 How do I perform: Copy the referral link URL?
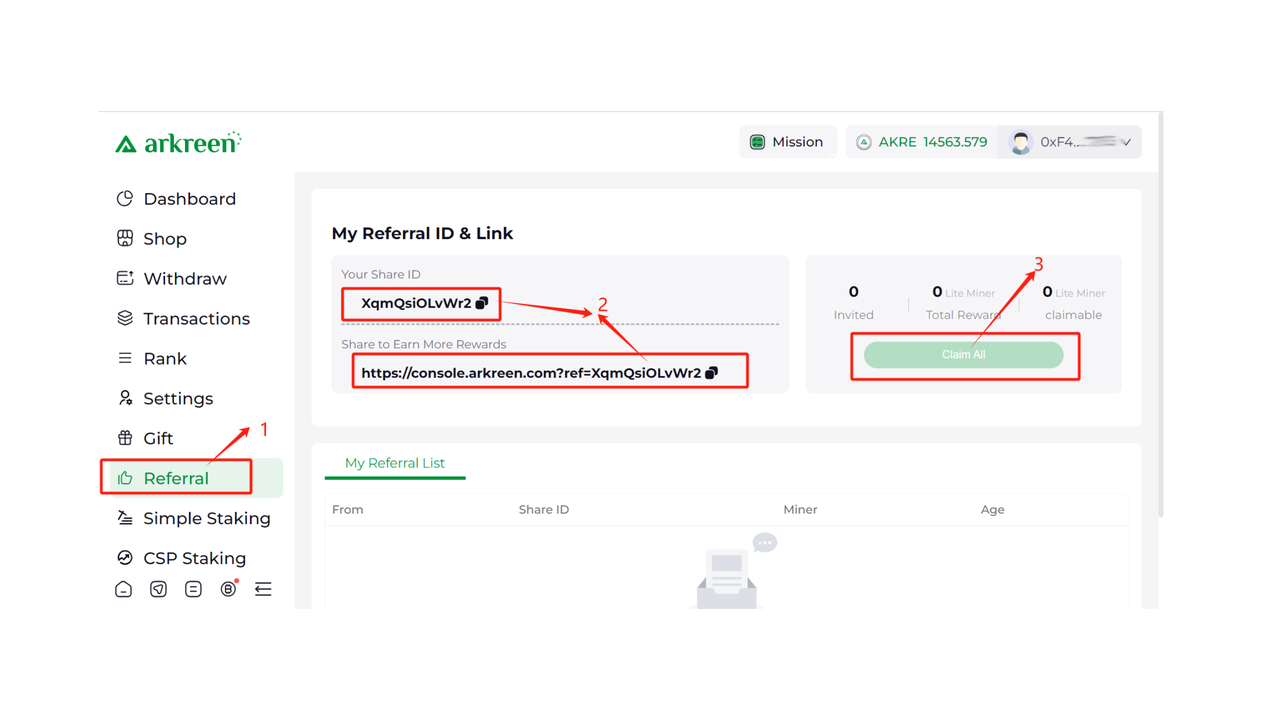pos(712,373)
